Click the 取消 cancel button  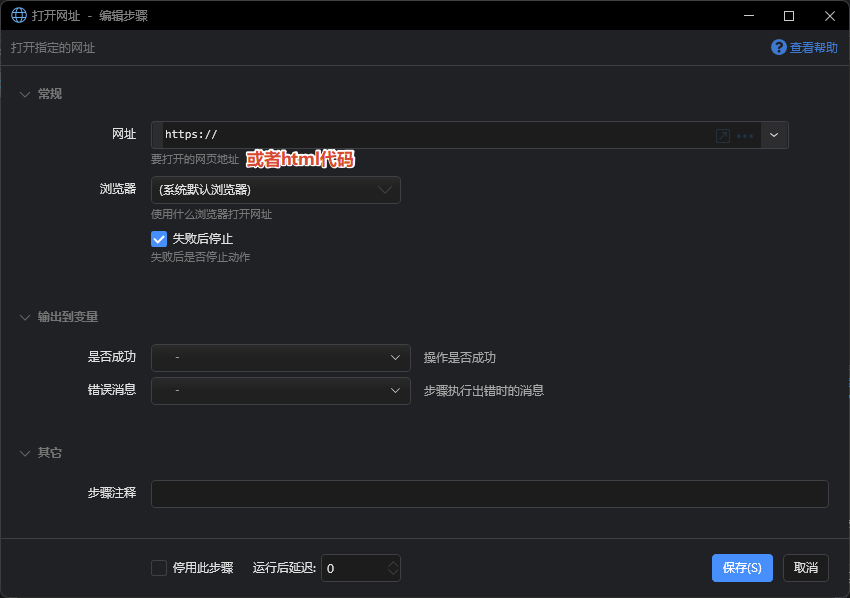click(x=805, y=568)
